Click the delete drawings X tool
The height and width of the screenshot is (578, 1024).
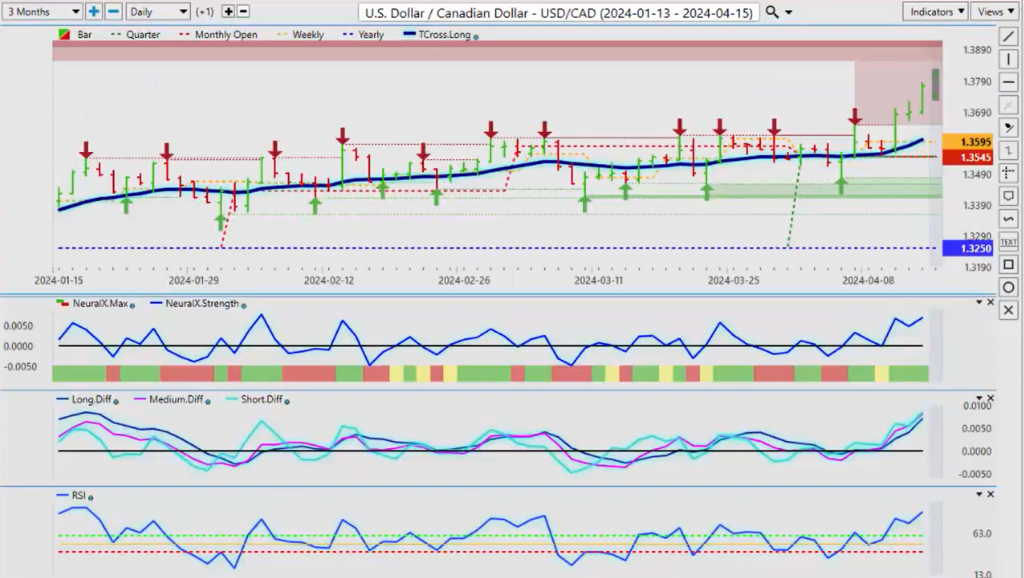click(1008, 310)
